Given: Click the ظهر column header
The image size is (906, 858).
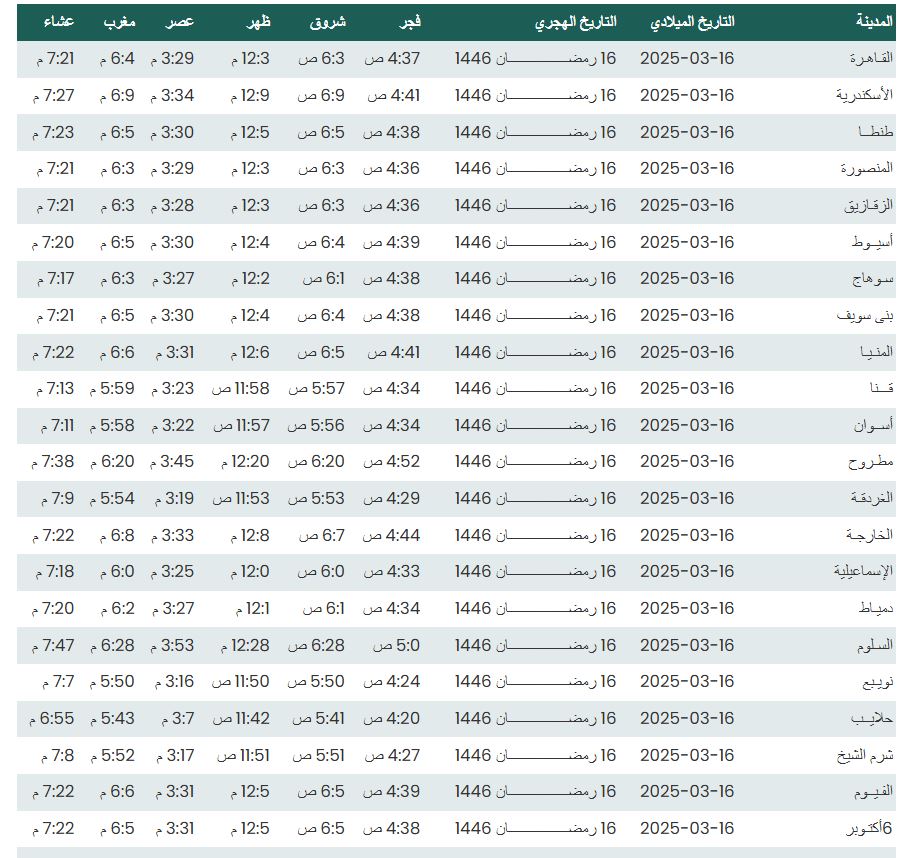Looking at the screenshot, I should coord(258,21).
